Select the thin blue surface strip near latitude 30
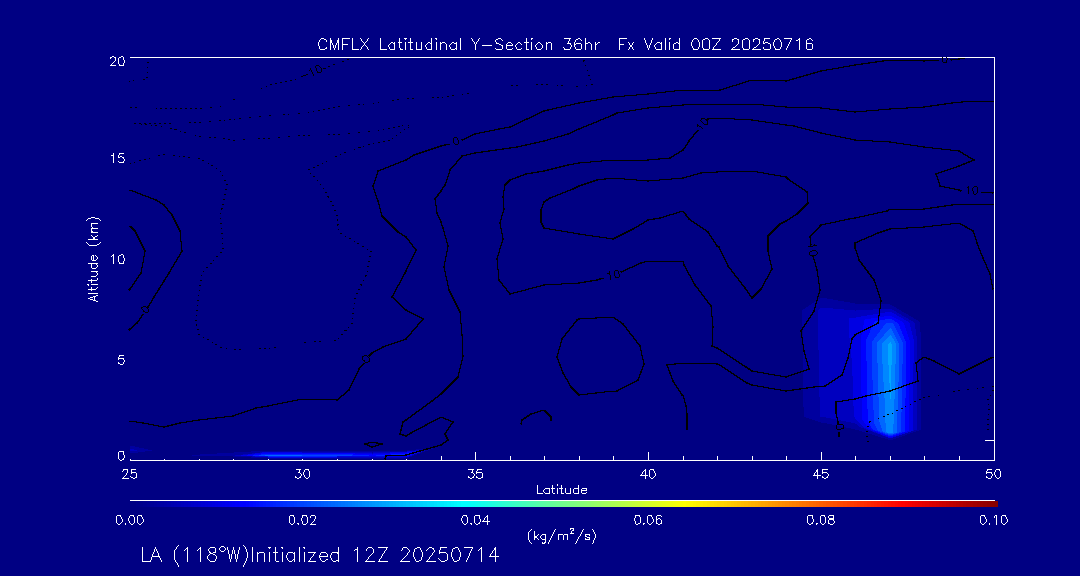 [300, 455]
